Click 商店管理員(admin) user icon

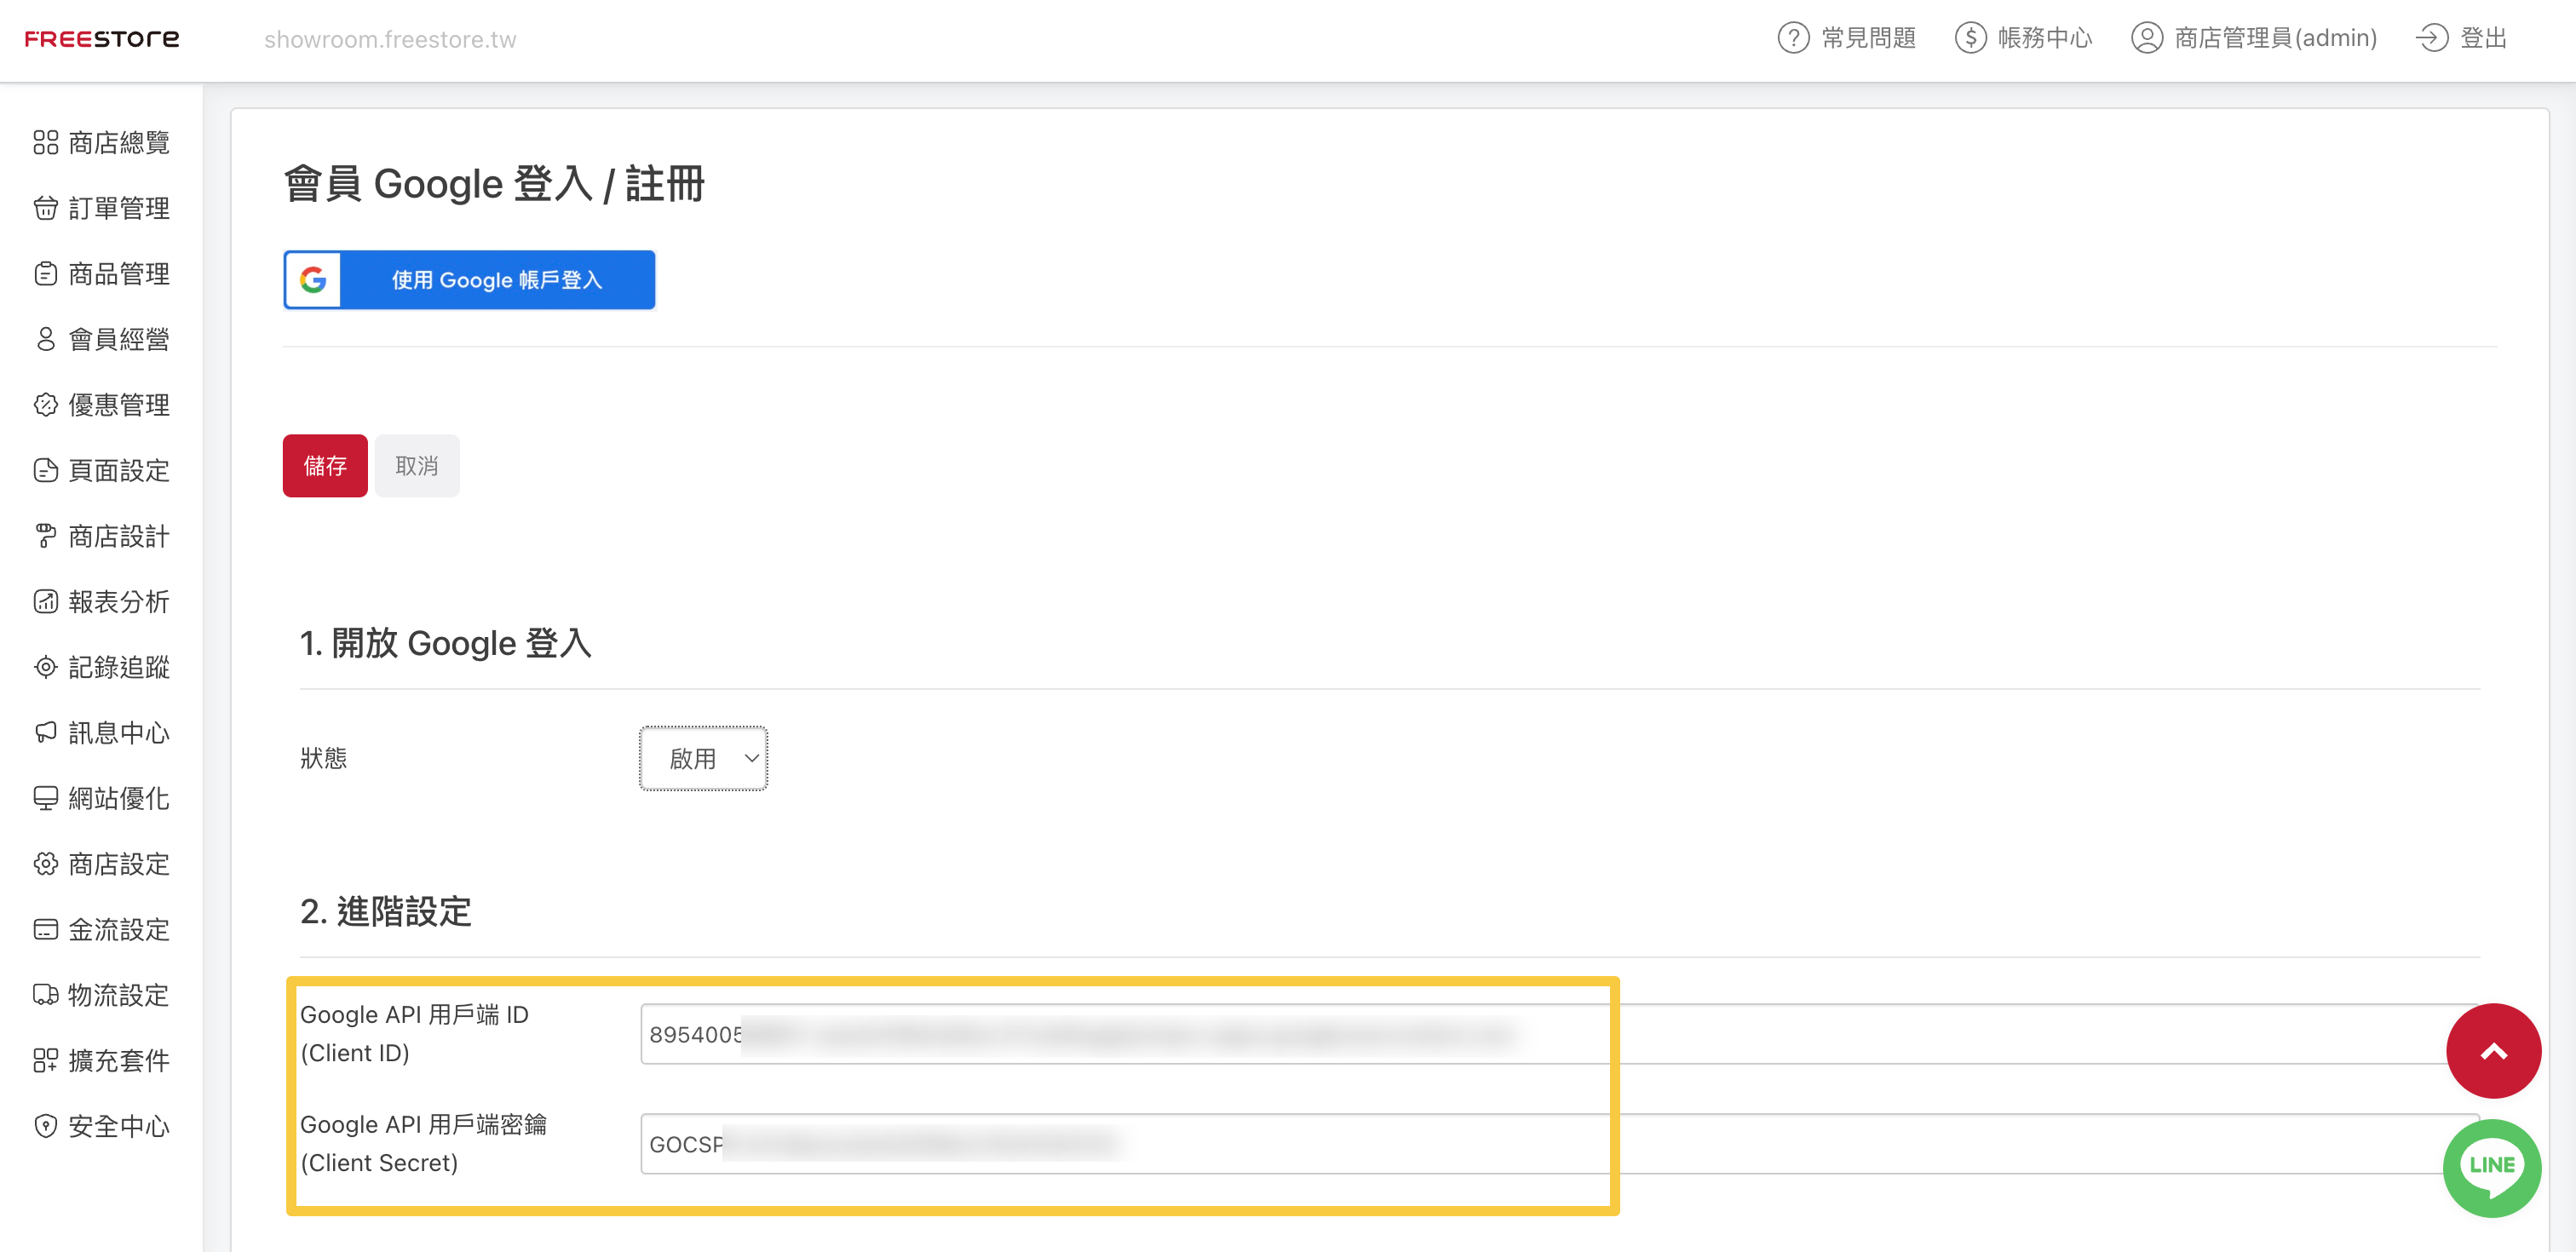[2146, 38]
